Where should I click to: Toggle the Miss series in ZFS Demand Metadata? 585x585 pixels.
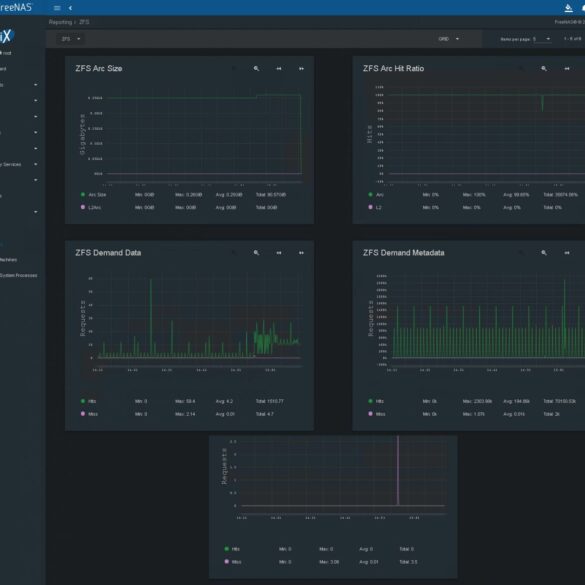(377, 414)
